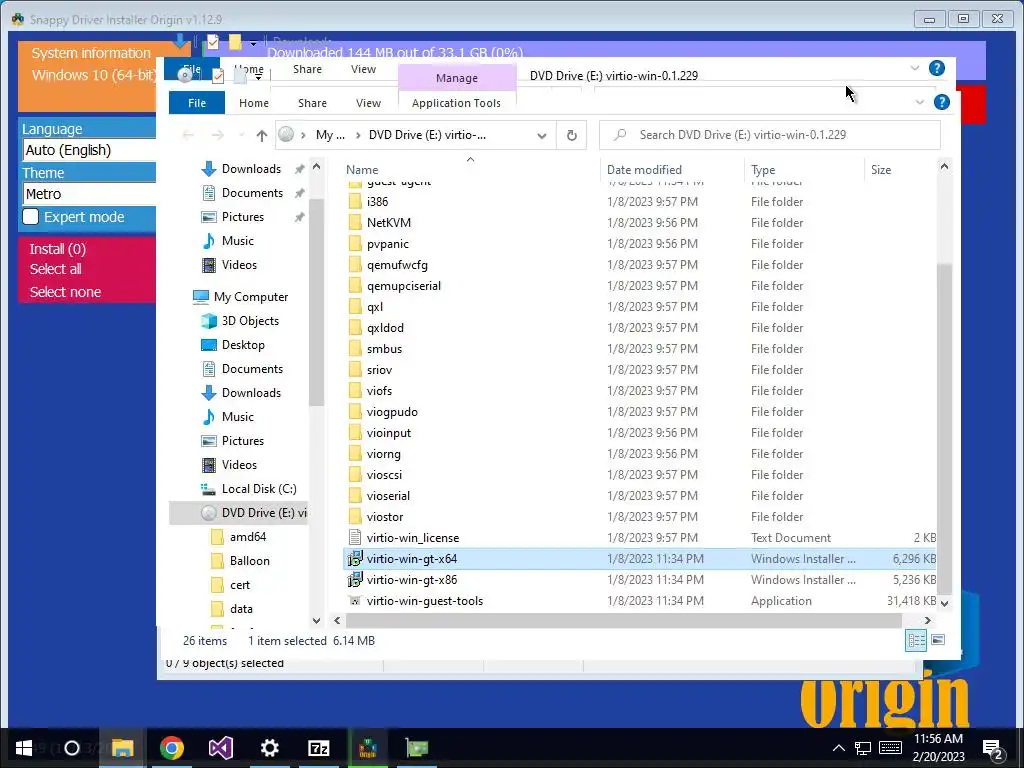Select the virtio-win-gt-x64 installer file
Image resolution: width=1024 pixels, height=768 pixels.
(x=411, y=559)
